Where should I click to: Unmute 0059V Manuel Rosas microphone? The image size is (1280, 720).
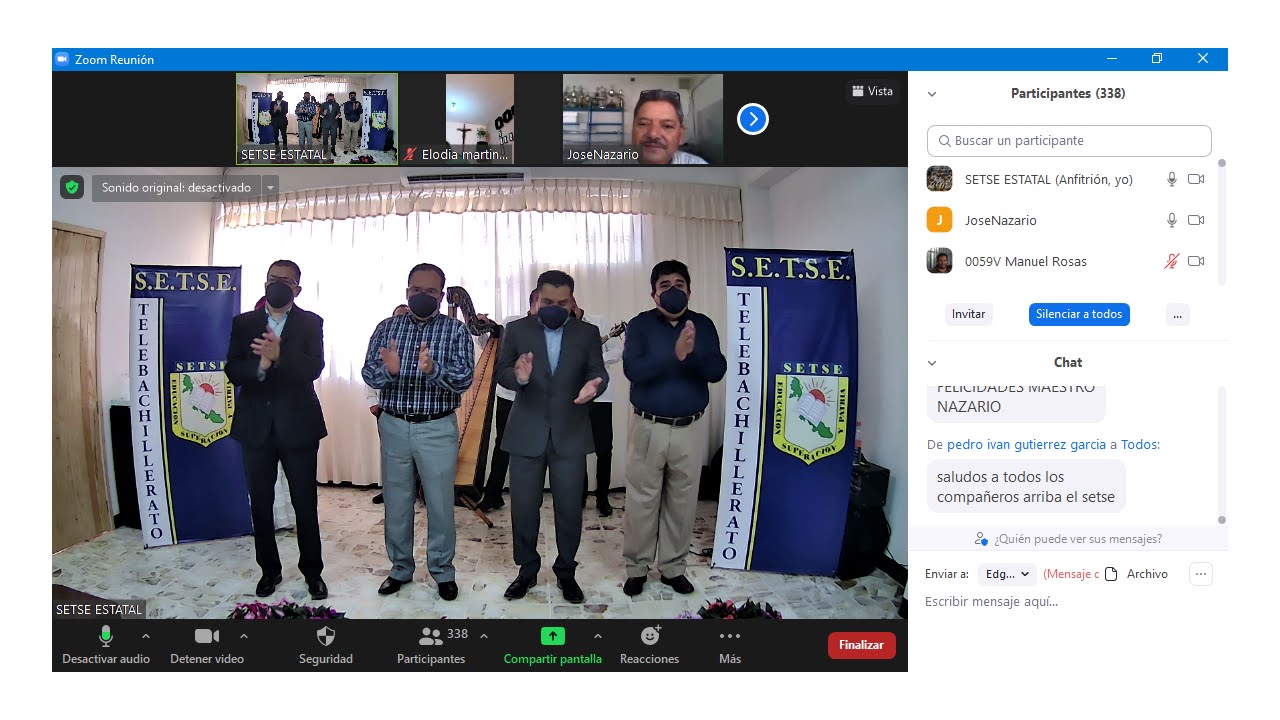coord(1172,261)
